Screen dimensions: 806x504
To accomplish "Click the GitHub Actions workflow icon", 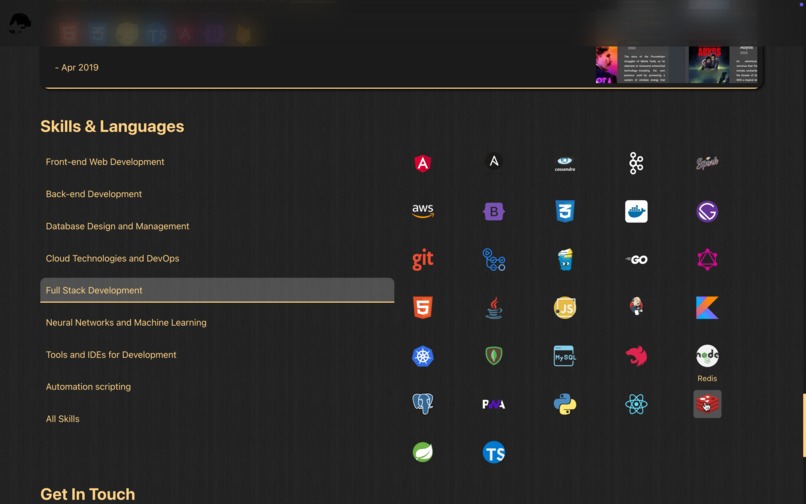I will 493,260.
